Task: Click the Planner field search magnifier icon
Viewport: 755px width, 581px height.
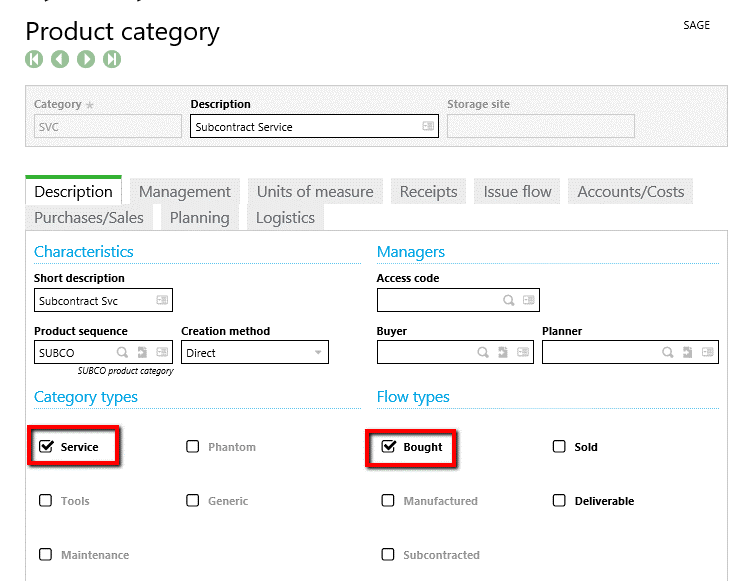Action: [x=668, y=353]
